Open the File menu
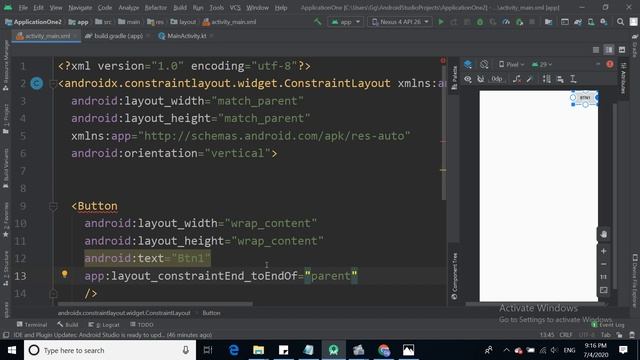 click(x=23, y=8)
